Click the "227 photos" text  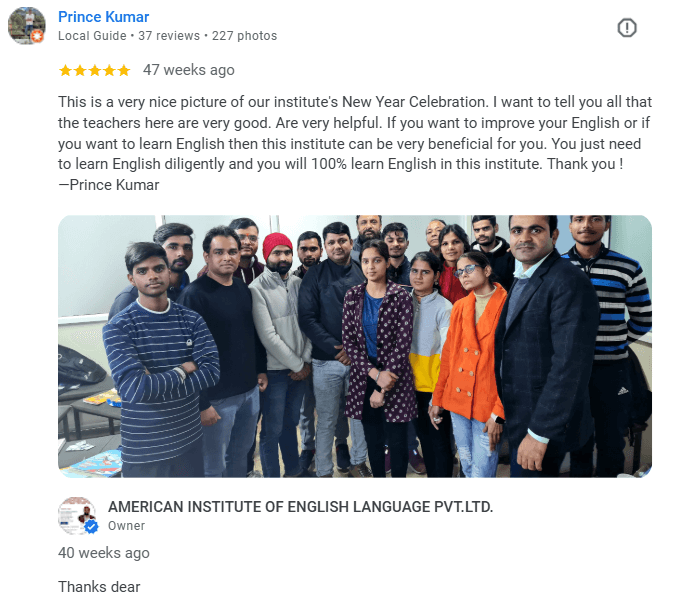tap(244, 36)
